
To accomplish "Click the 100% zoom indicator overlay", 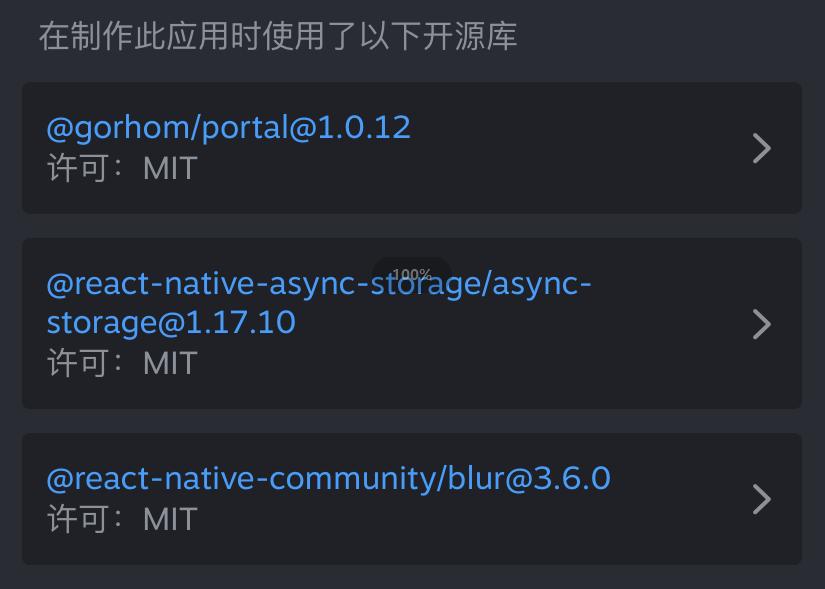I will [414, 272].
